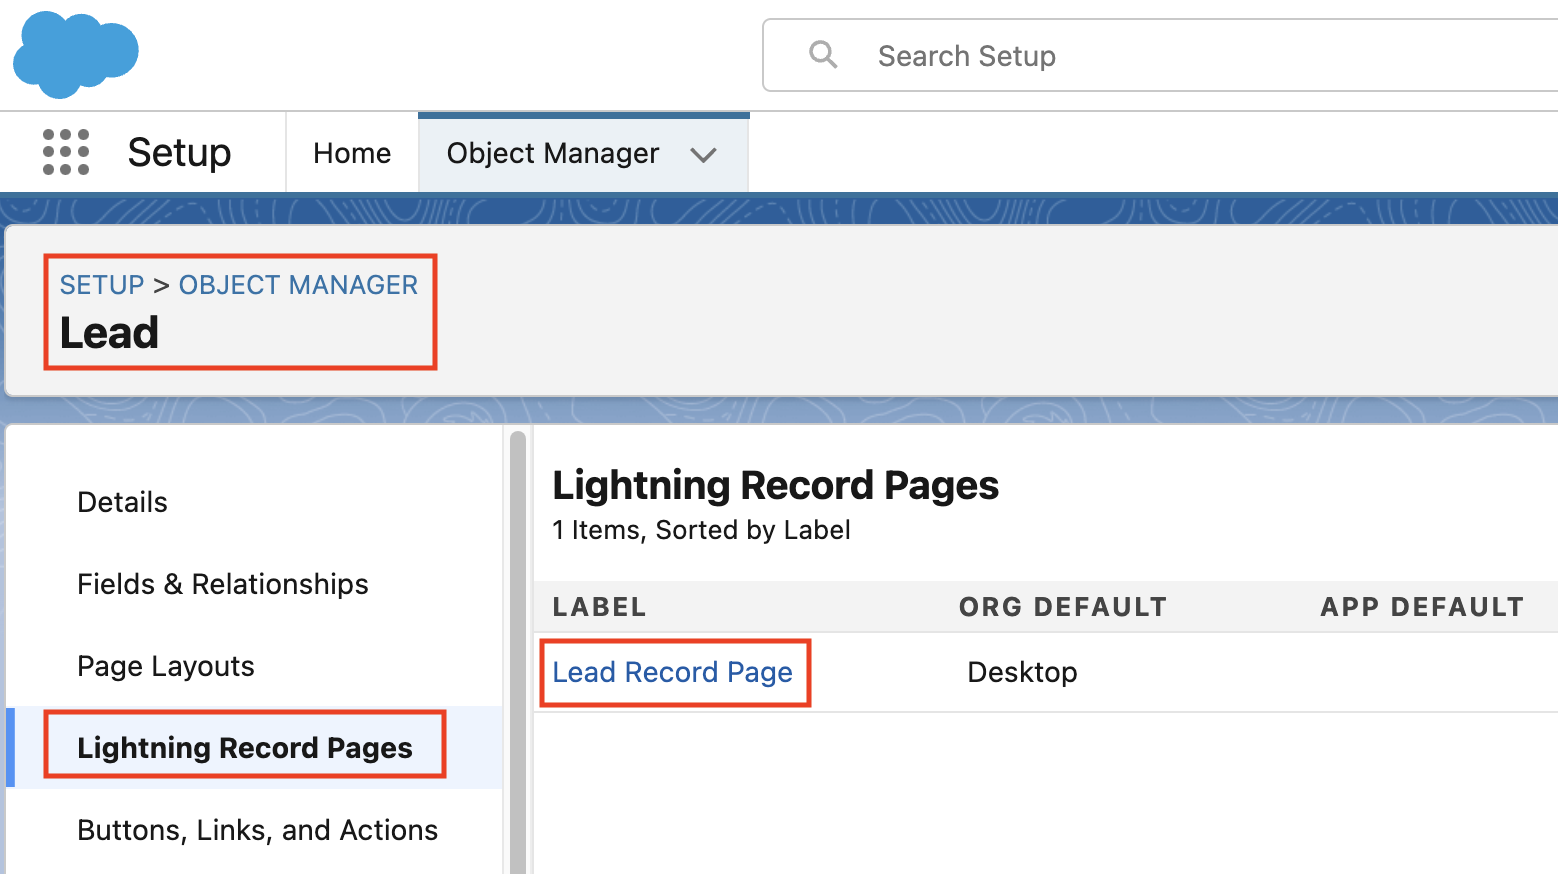The image size is (1558, 874).
Task: Open the Home tab
Action: click(x=352, y=153)
